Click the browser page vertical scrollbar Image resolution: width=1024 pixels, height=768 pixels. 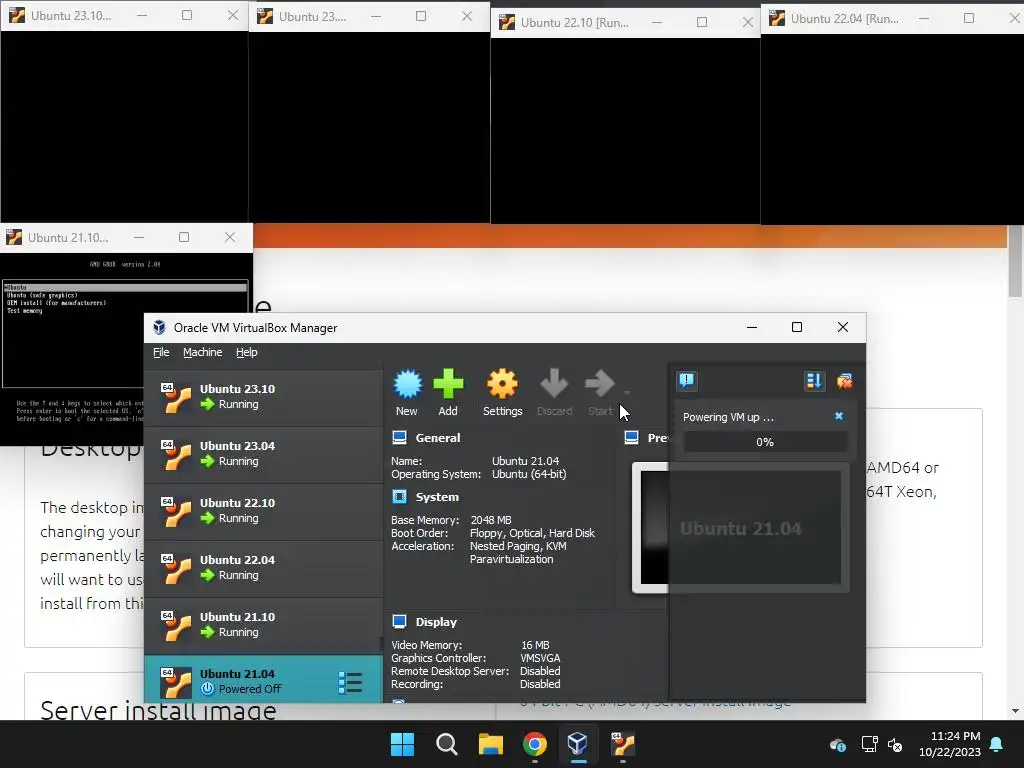pos(1015,261)
